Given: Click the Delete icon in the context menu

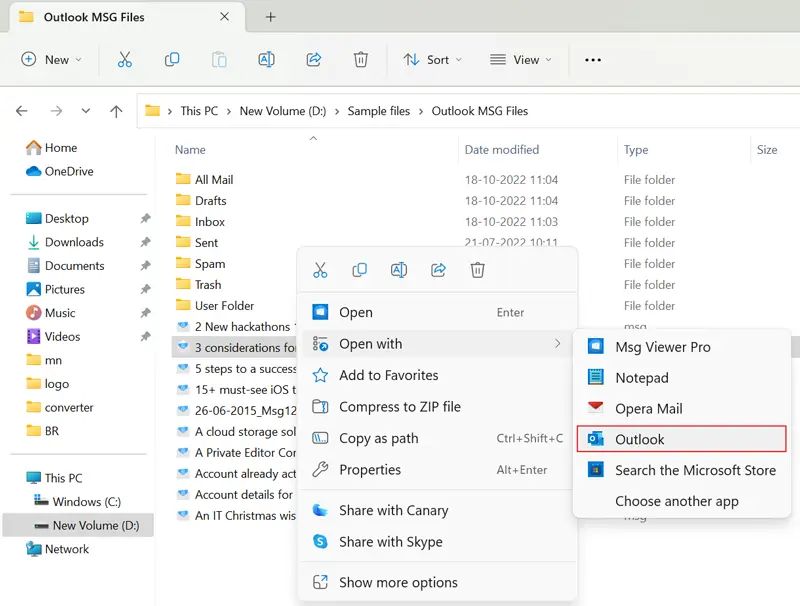Looking at the screenshot, I should click(478, 270).
